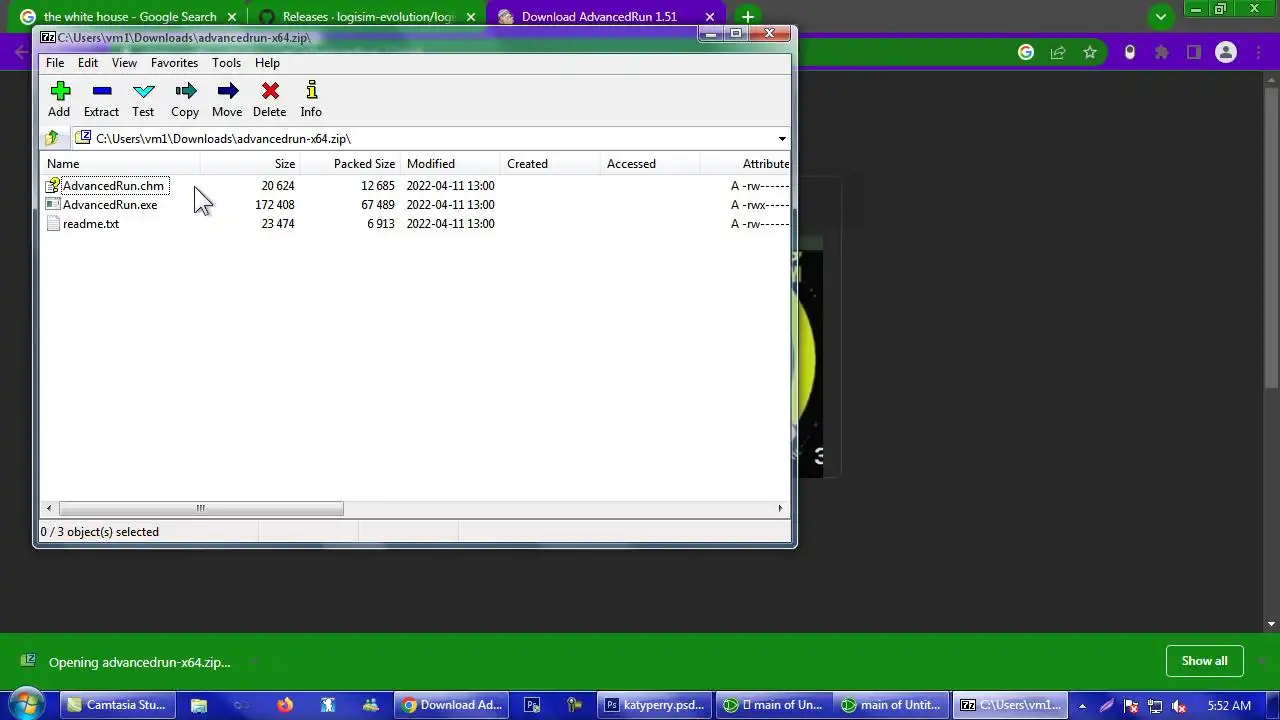Click the network tray icon
The height and width of the screenshot is (720, 1280).
(x=1155, y=706)
